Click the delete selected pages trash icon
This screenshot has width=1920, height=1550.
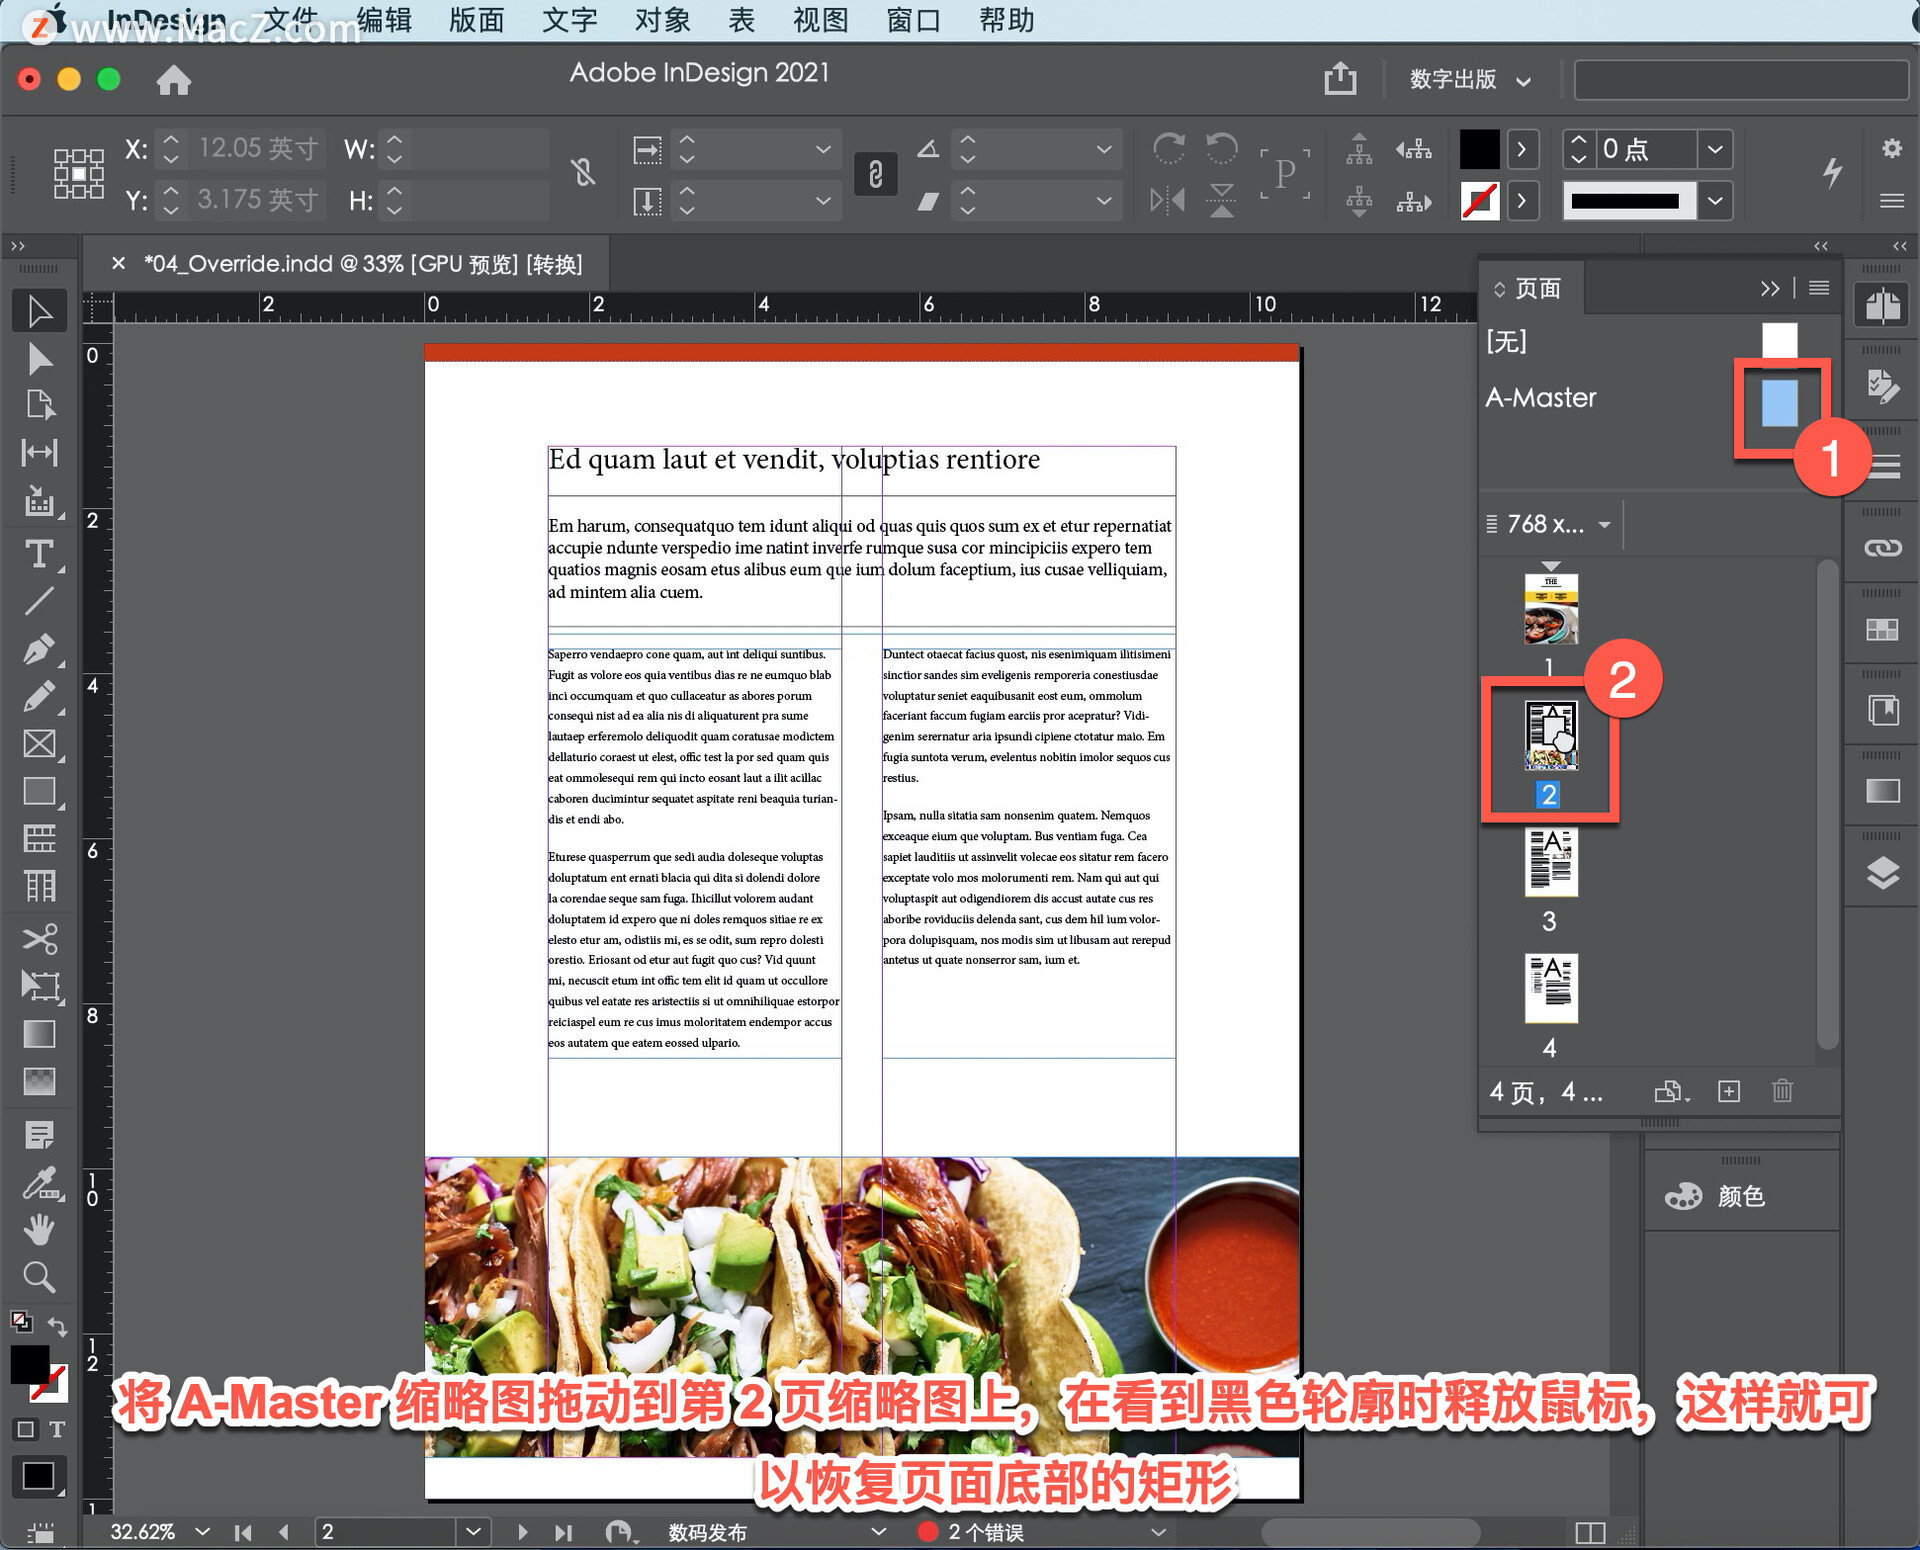[1782, 1091]
